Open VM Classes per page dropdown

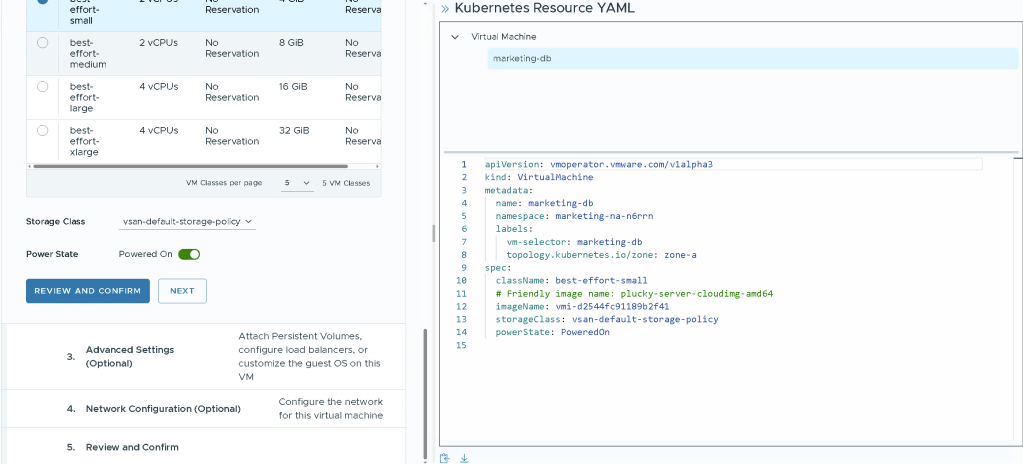click(x=297, y=183)
